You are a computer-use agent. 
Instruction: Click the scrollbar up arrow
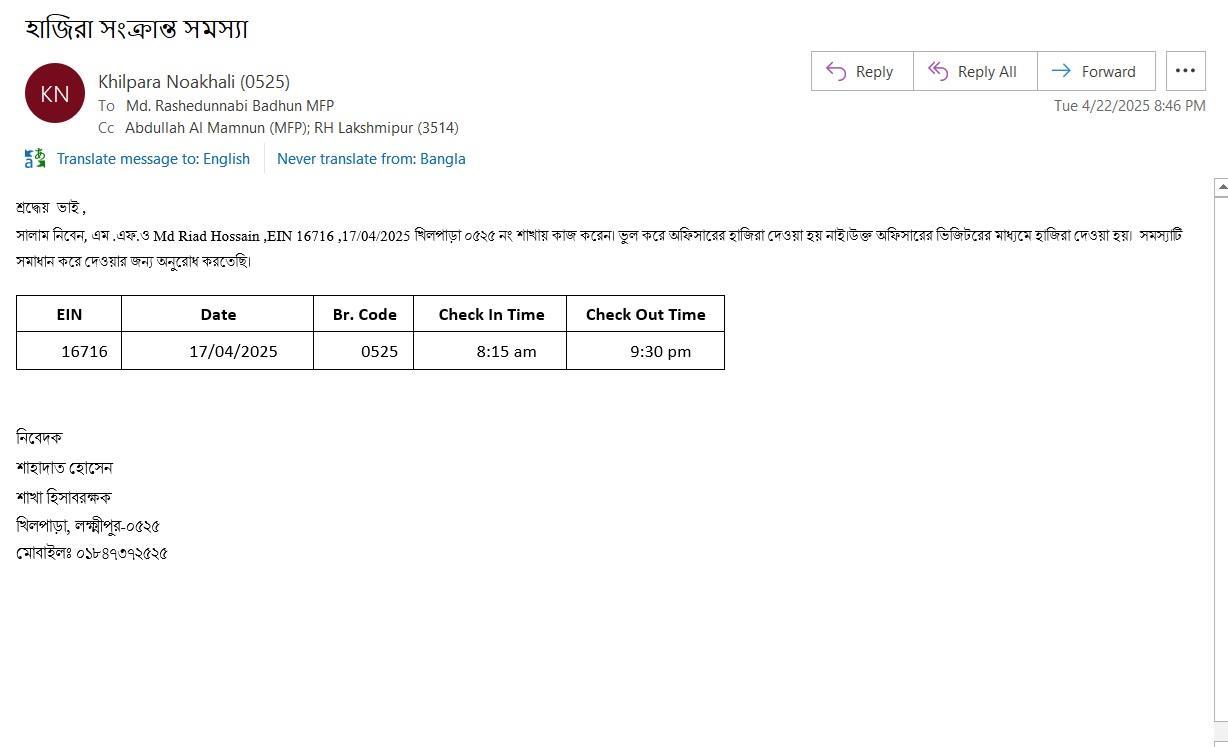(1220, 187)
